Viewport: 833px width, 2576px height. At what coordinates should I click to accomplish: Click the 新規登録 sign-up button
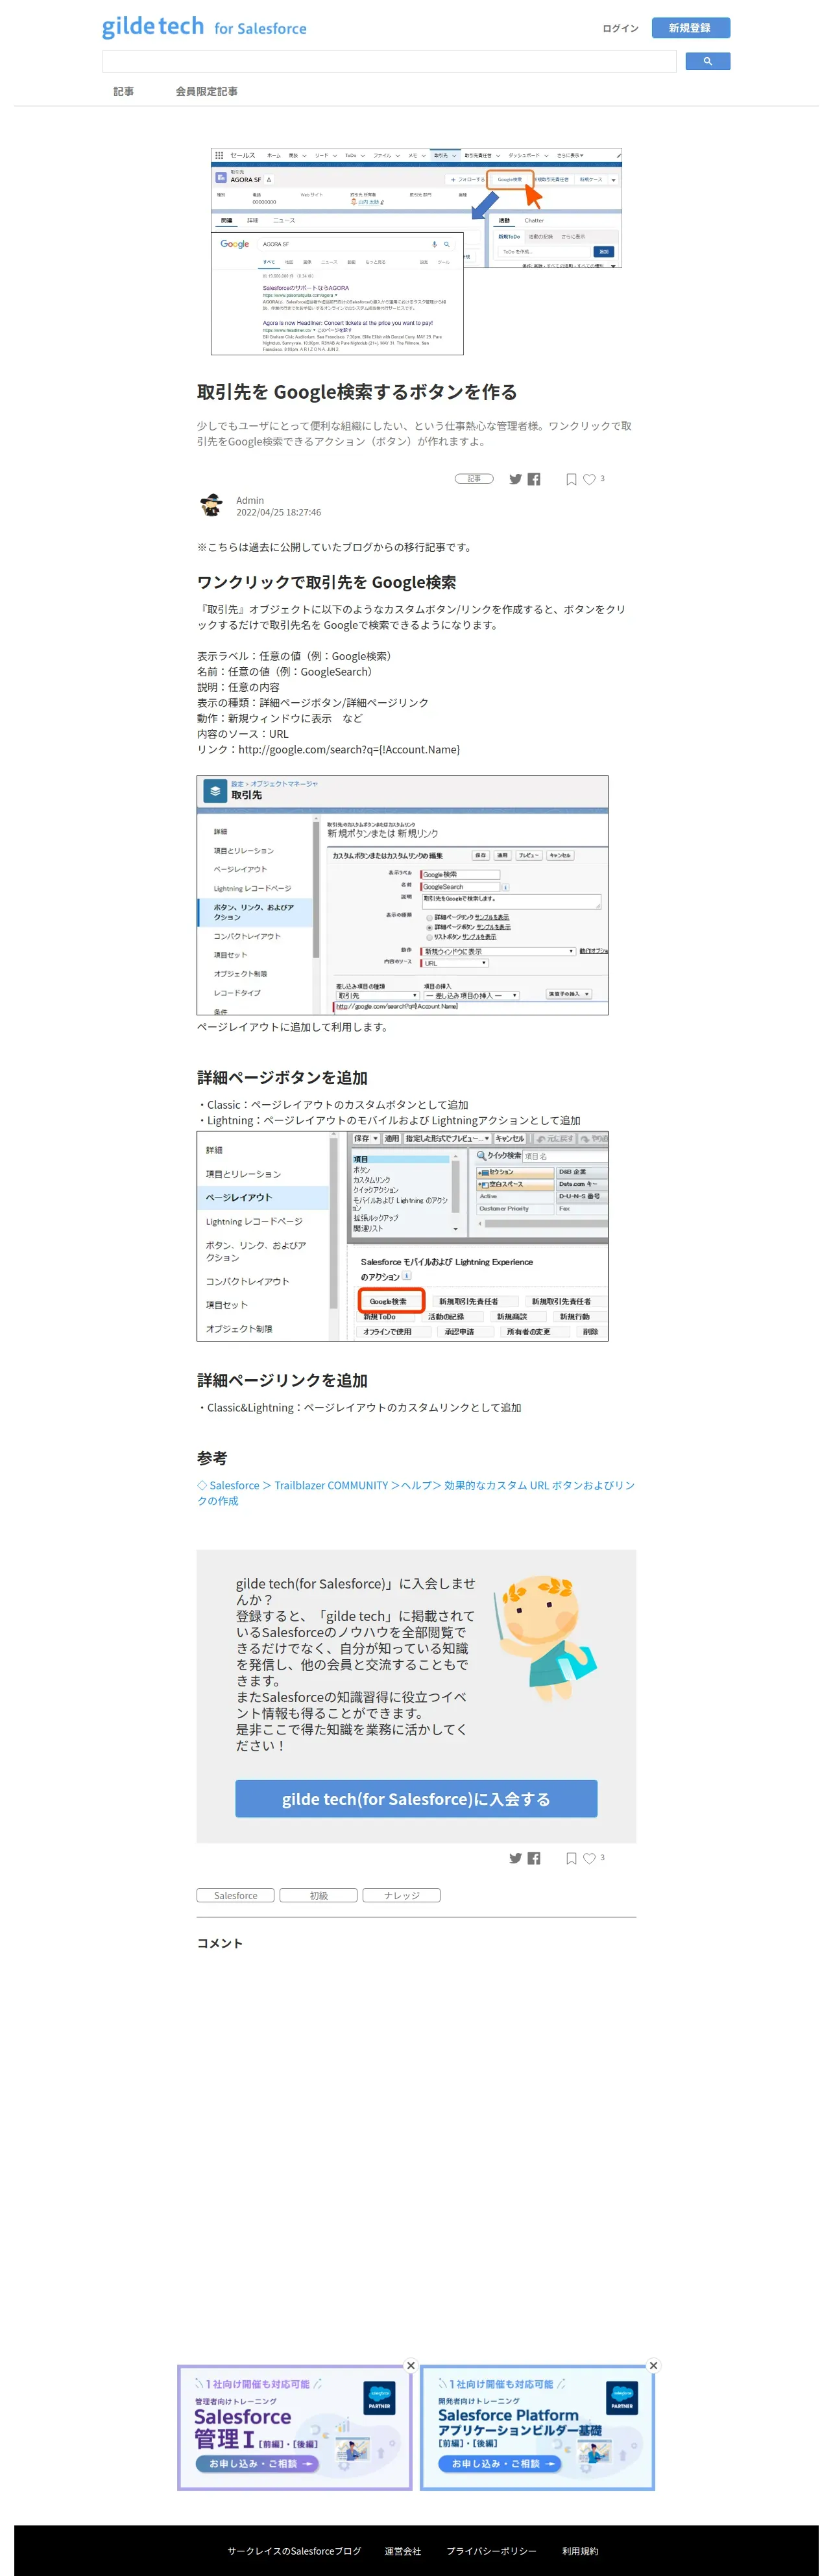point(690,28)
